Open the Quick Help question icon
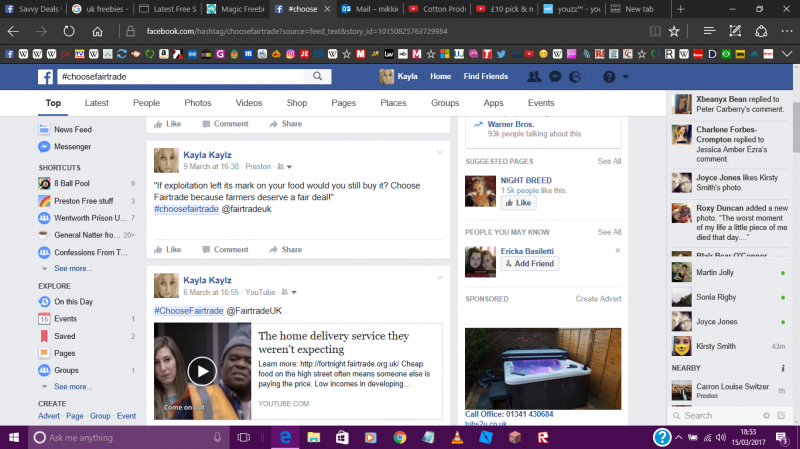800x449 pixels. 609,77
